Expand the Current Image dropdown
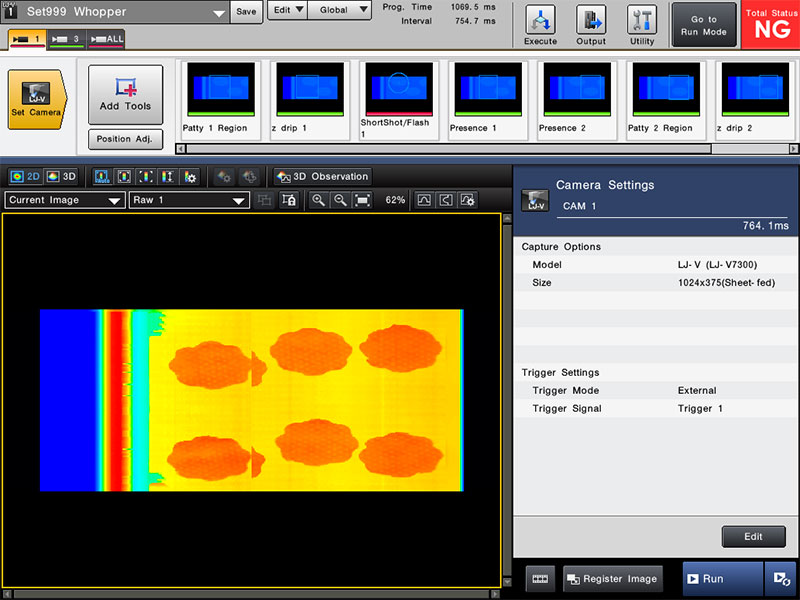Screen dimensions: 800x600 pos(64,200)
